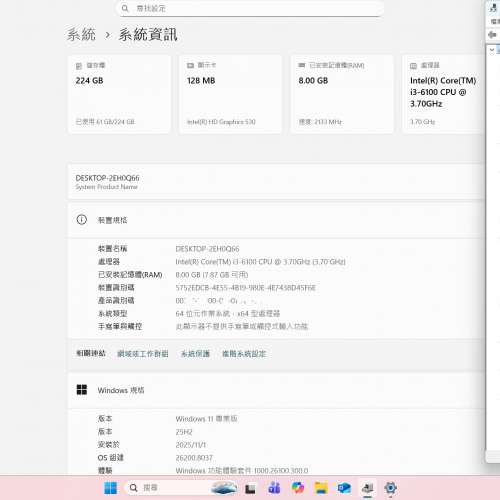Open the 網域或工作群組 link
Screen dimensions: 500x500
[x=142, y=354]
